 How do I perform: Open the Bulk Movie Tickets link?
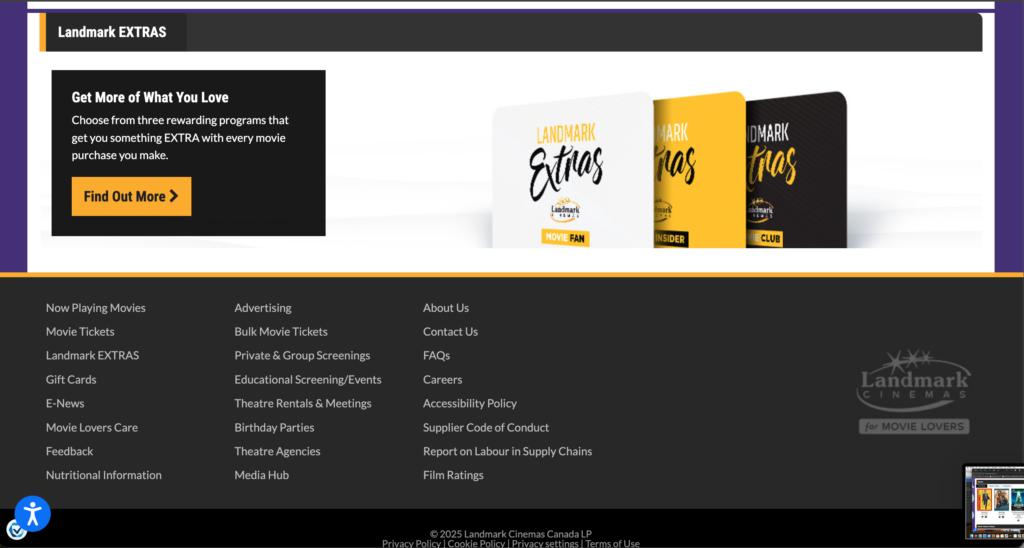tap(281, 332)
